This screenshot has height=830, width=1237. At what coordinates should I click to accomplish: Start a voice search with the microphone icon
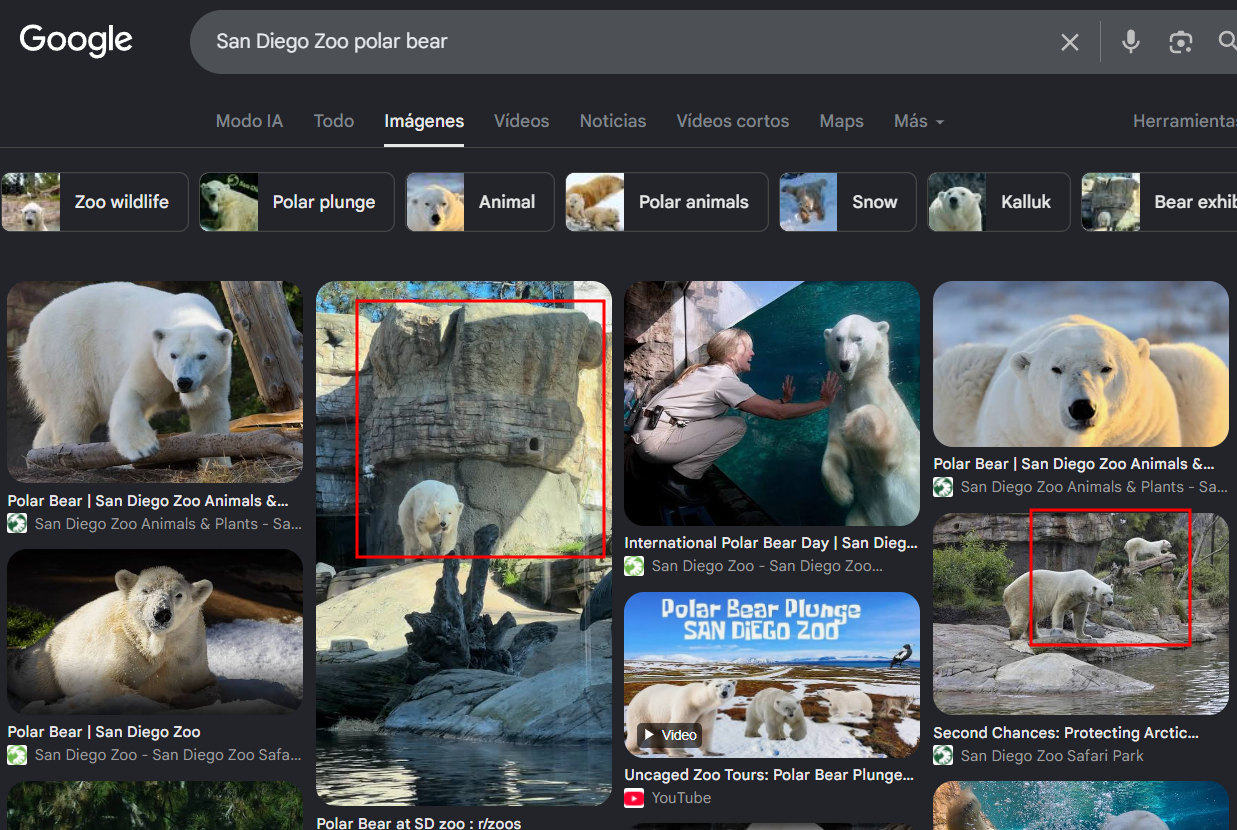point(1131,42)
